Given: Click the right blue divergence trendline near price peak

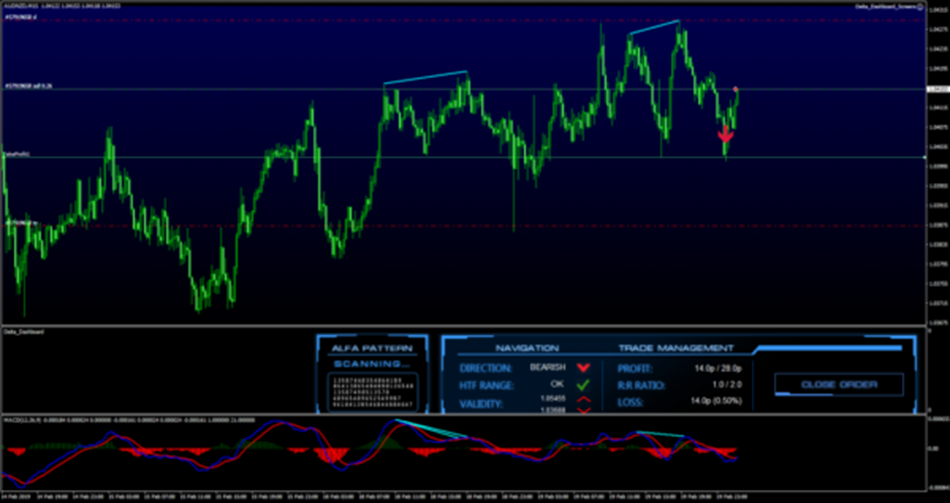Looking at the screenshot, I should tap(654, 27).
